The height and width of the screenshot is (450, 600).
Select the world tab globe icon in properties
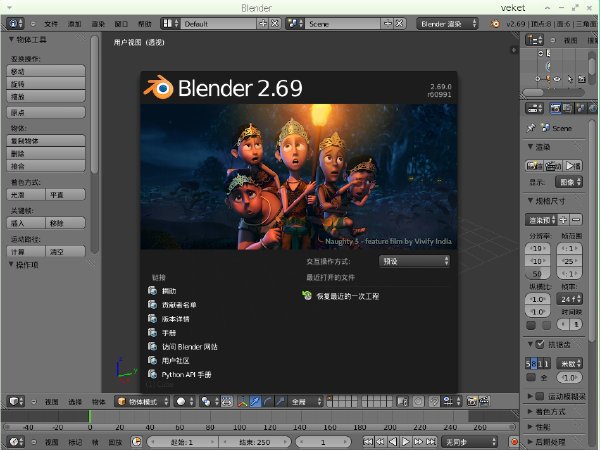point(592,108)
